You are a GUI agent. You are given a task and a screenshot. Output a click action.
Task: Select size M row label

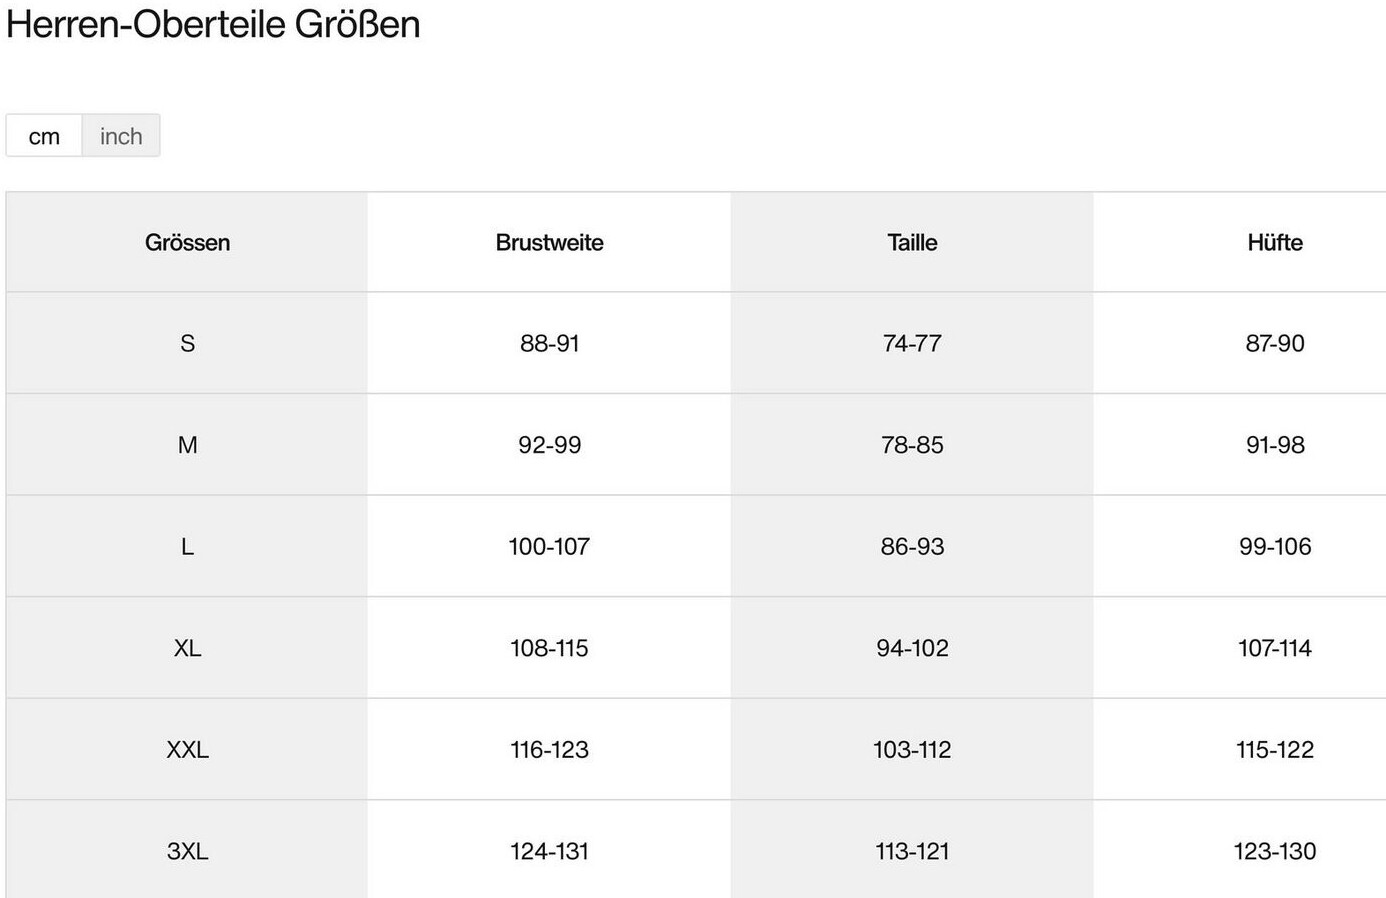187,445
